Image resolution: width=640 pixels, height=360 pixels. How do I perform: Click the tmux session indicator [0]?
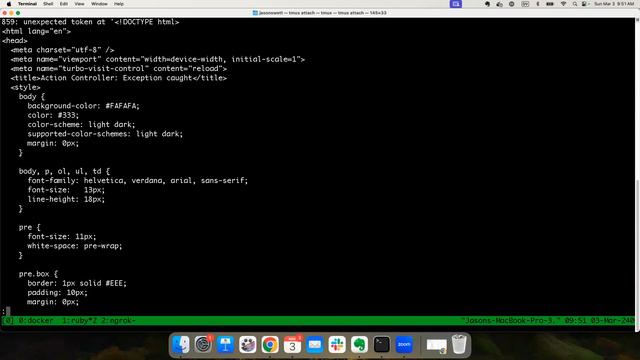tap(8, 321)
